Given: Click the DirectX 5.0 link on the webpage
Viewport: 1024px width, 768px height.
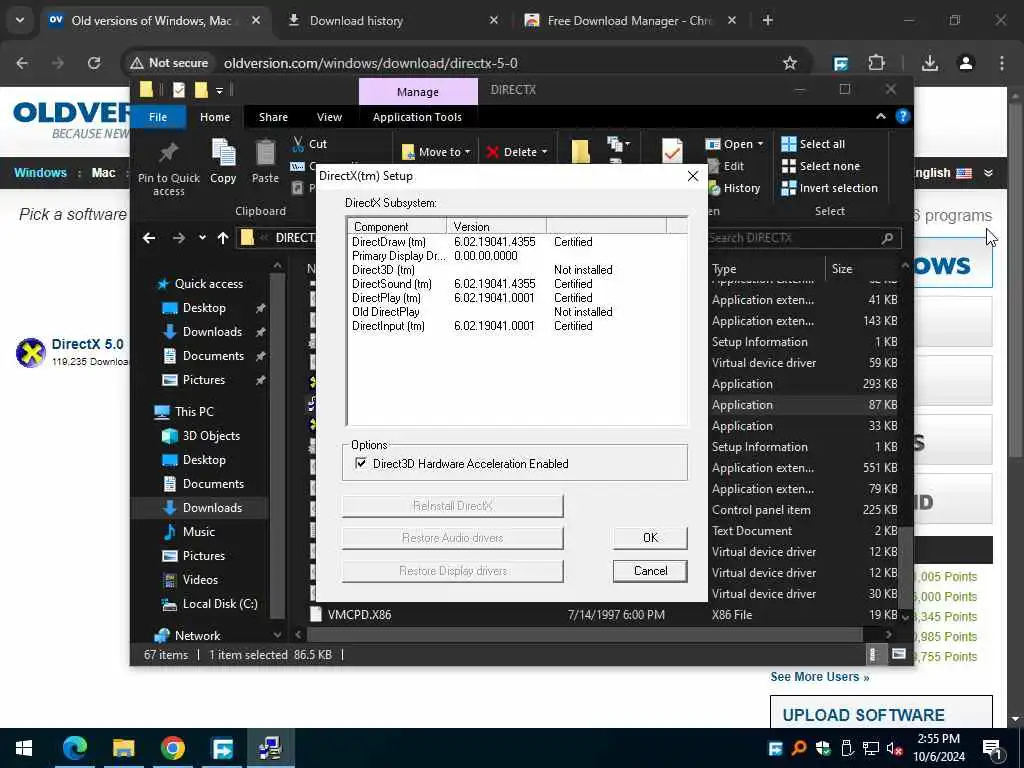Looking at the screenshot, I should tap(88, 344).
